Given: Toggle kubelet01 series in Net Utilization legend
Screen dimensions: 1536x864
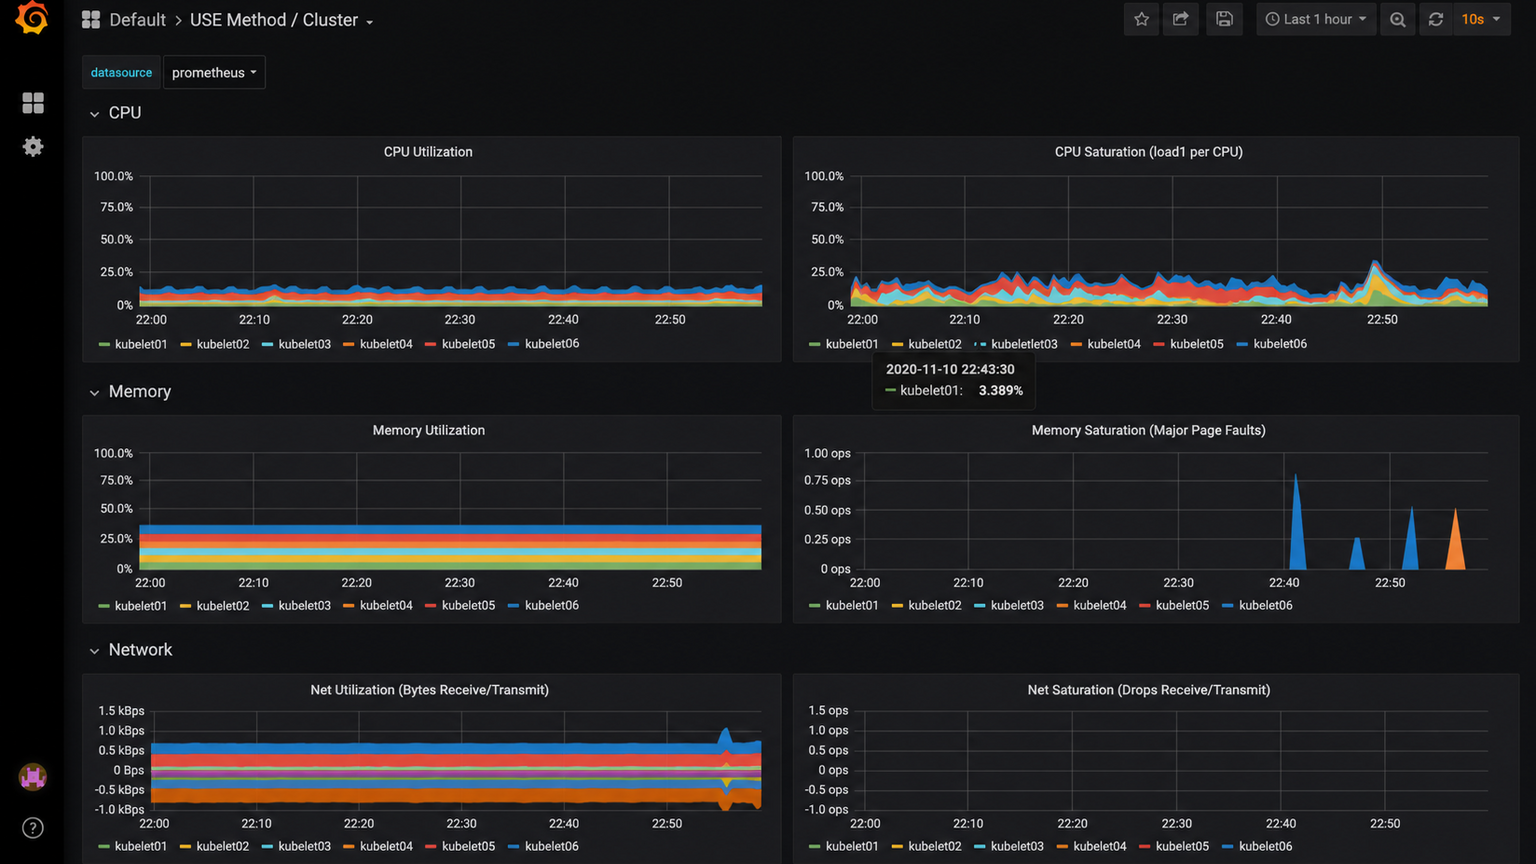Looking at the screenshot, I should [x=141, y=847].
